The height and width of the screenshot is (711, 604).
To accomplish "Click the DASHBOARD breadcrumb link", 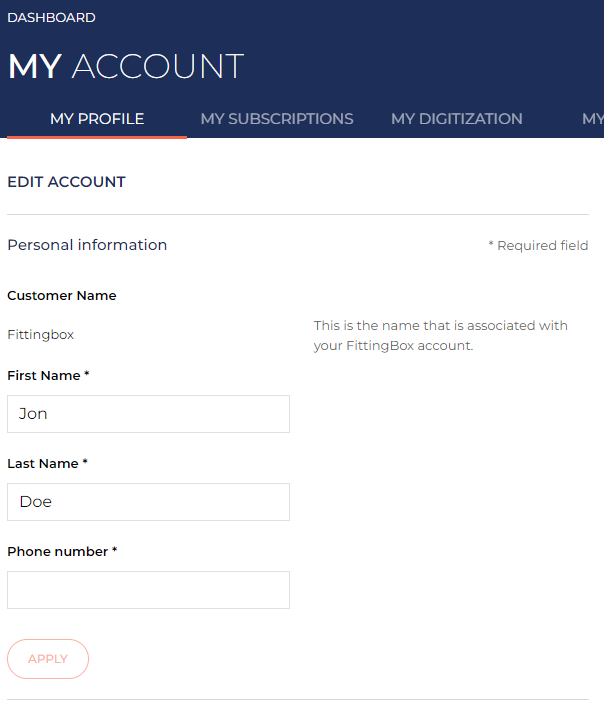I will coord(52,18).
